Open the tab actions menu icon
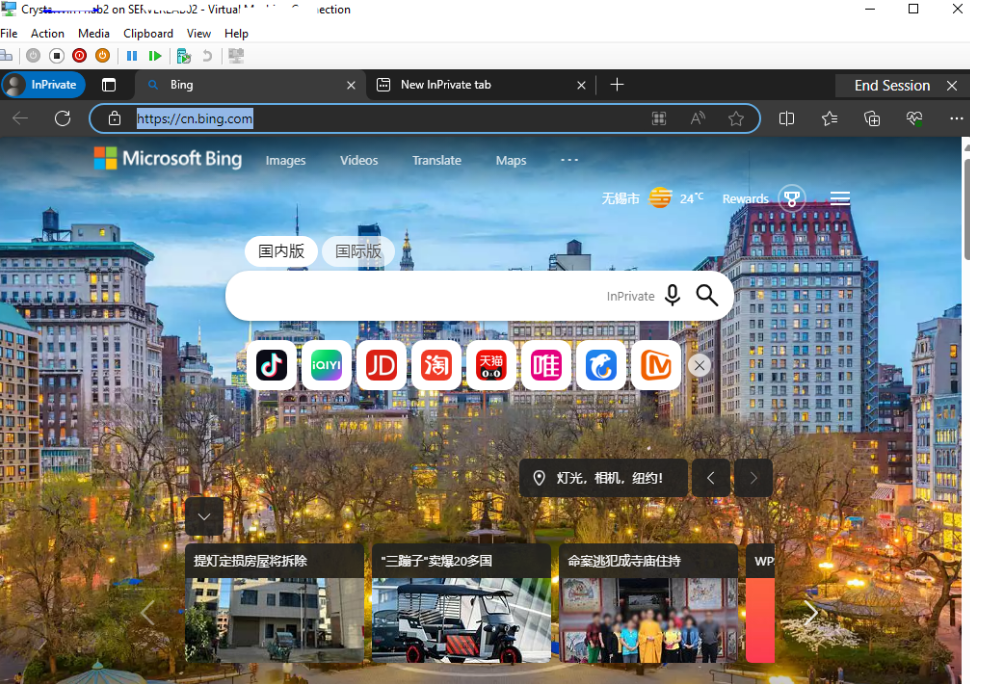 click(109, 85)
